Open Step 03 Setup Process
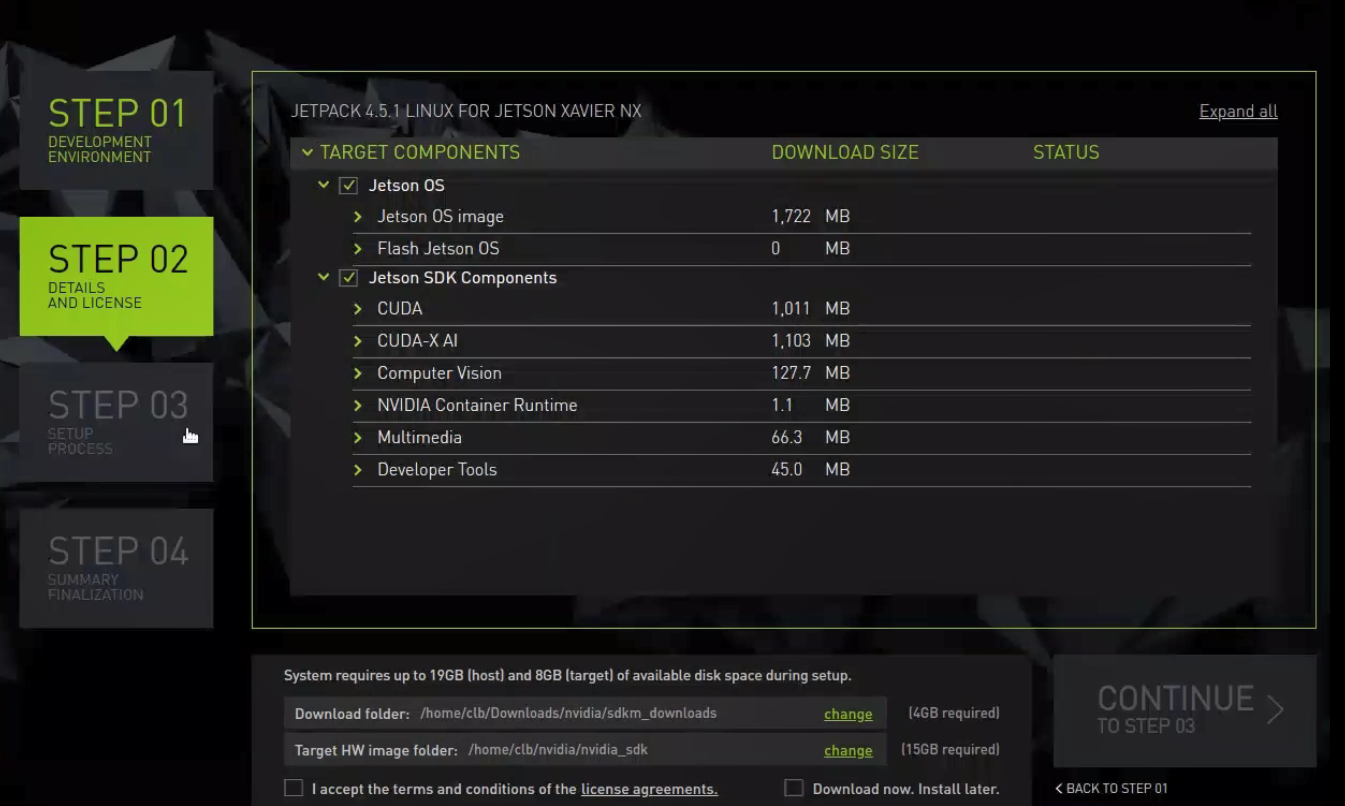 tap(116, 422)
